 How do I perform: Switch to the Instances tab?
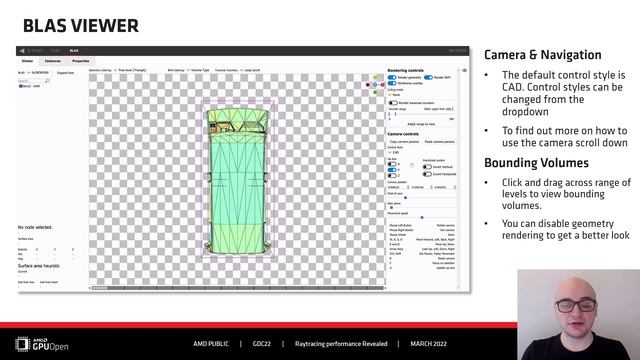click(x=53, y=61)
